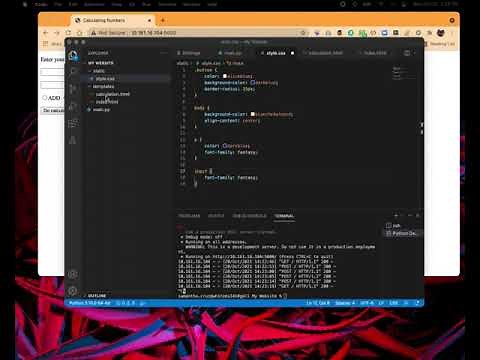Open the Extensions view in the activity bar
The width and height of the screenshot is (480, 360).
click(73, 123)
